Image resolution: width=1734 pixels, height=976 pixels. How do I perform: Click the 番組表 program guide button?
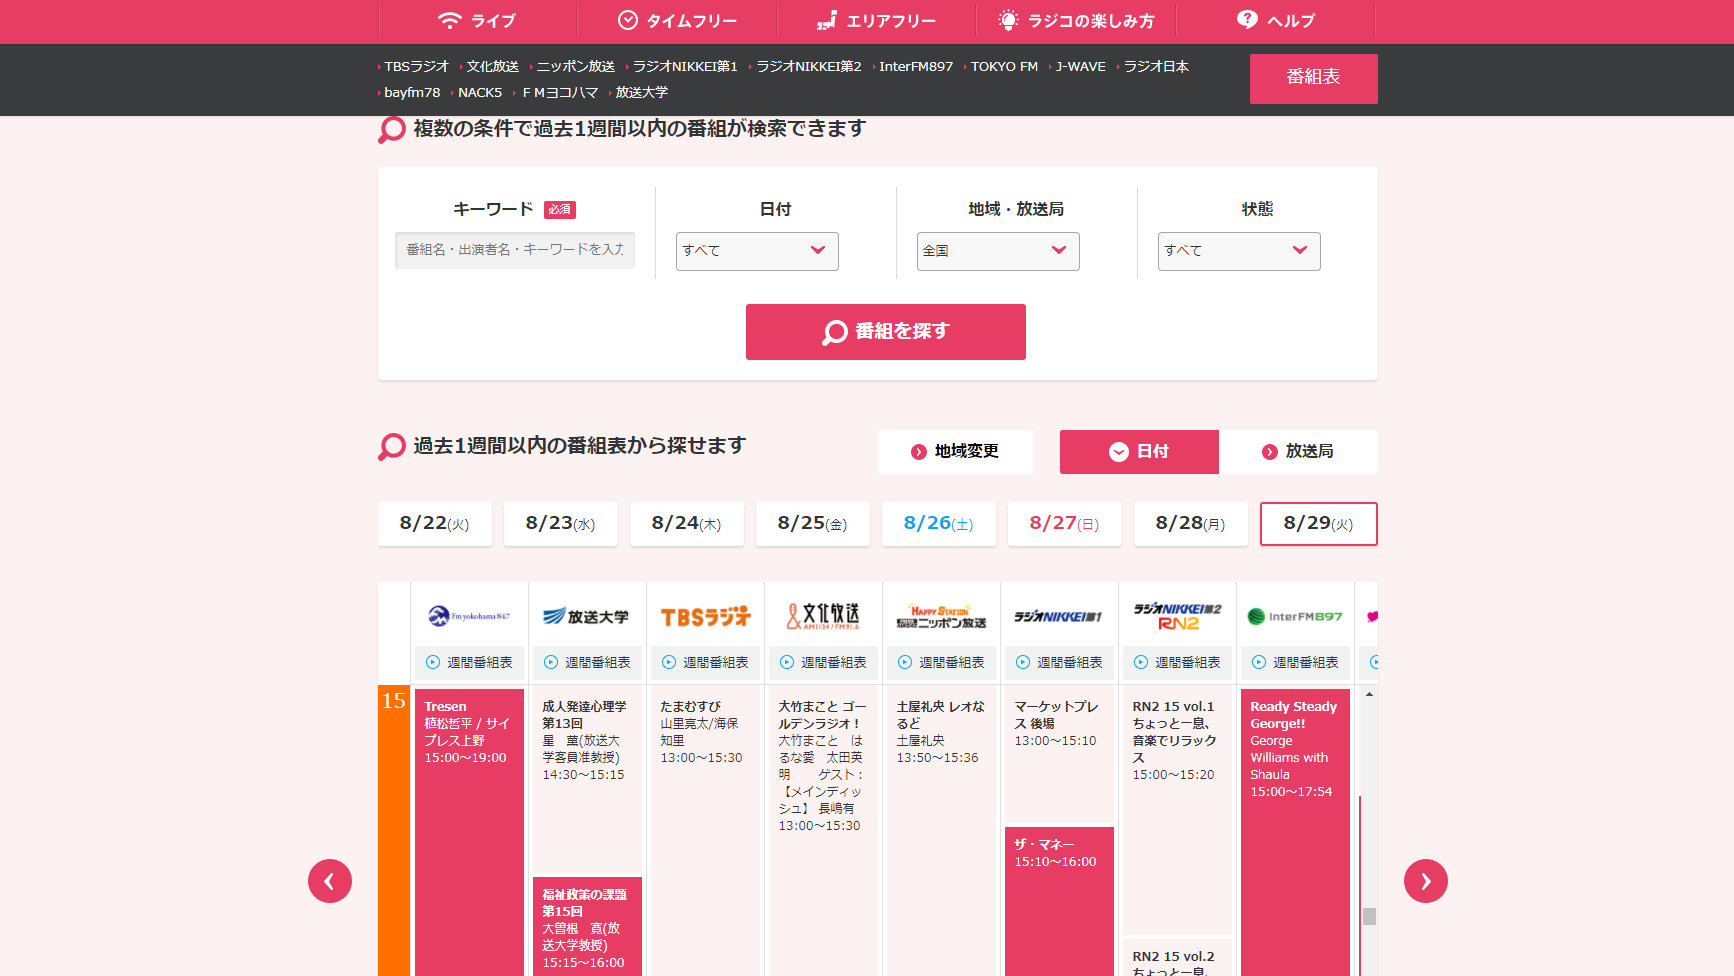(1313, 78)
